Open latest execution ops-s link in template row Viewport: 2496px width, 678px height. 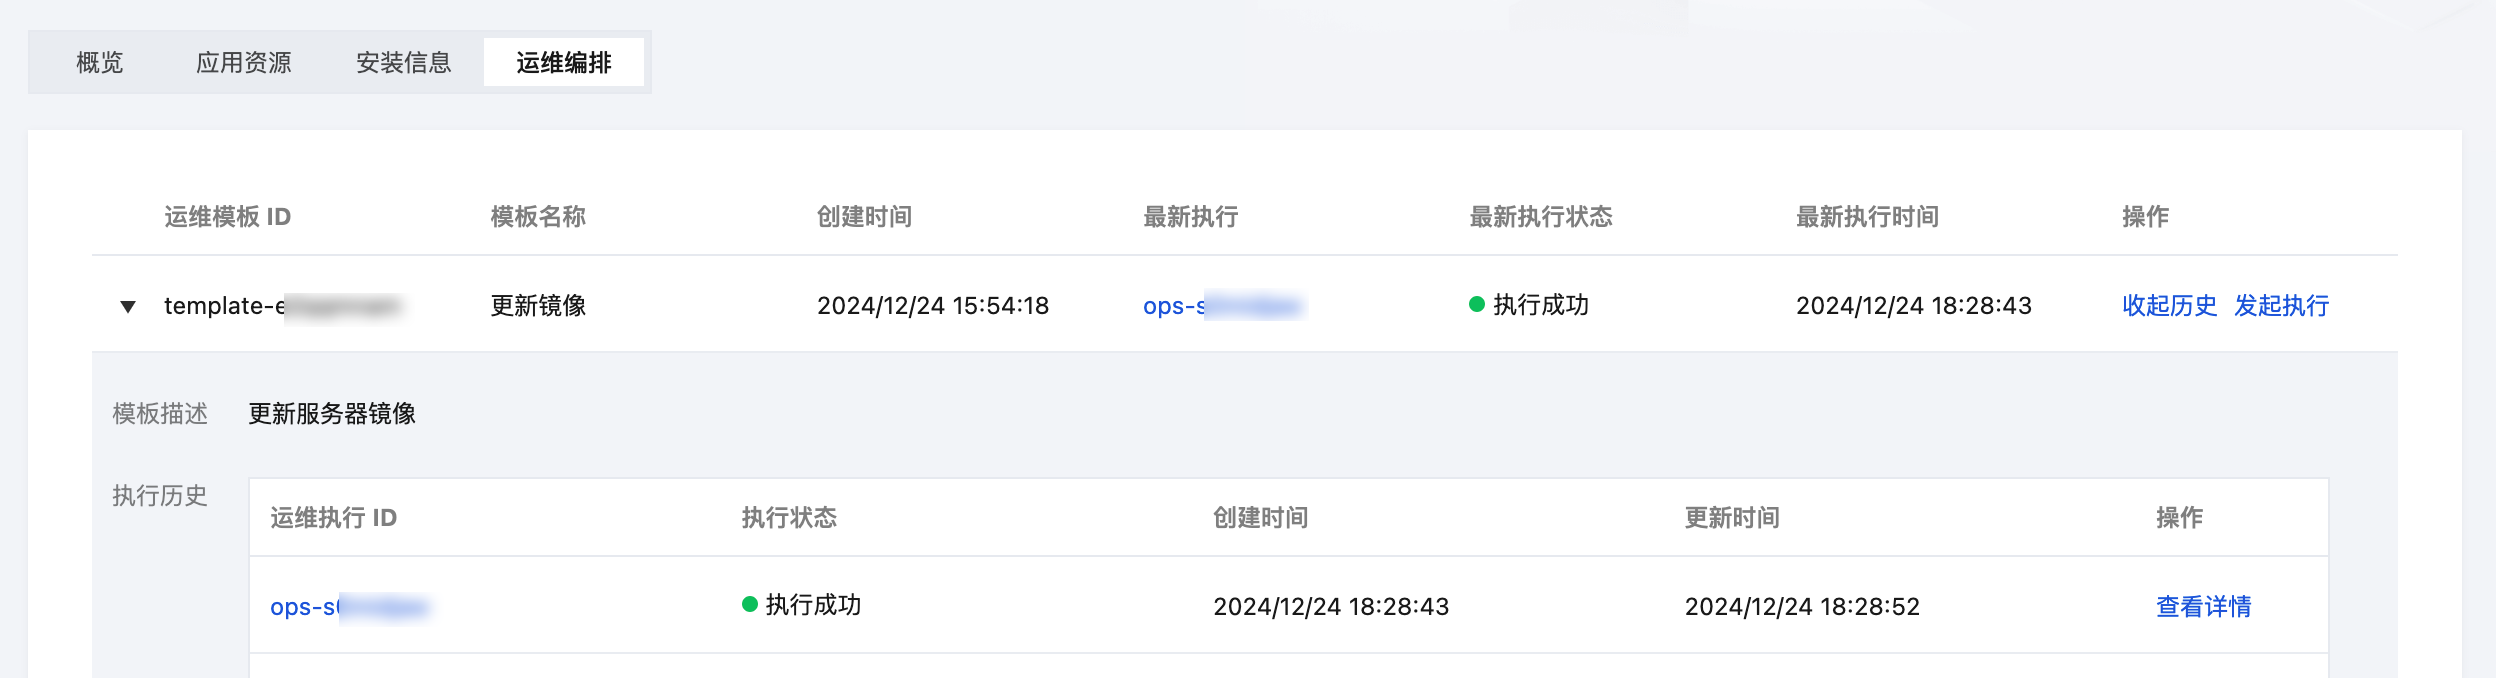[1223, 305]
